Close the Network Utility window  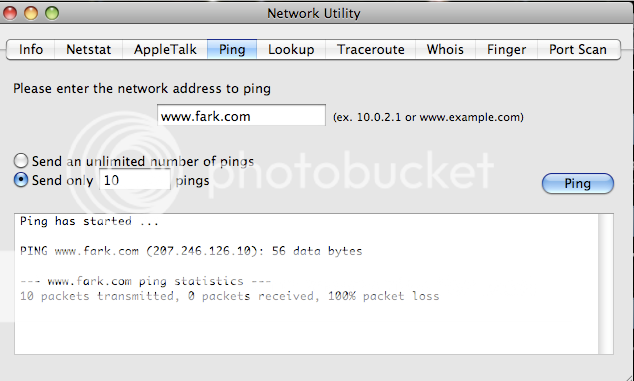point(10,13)
